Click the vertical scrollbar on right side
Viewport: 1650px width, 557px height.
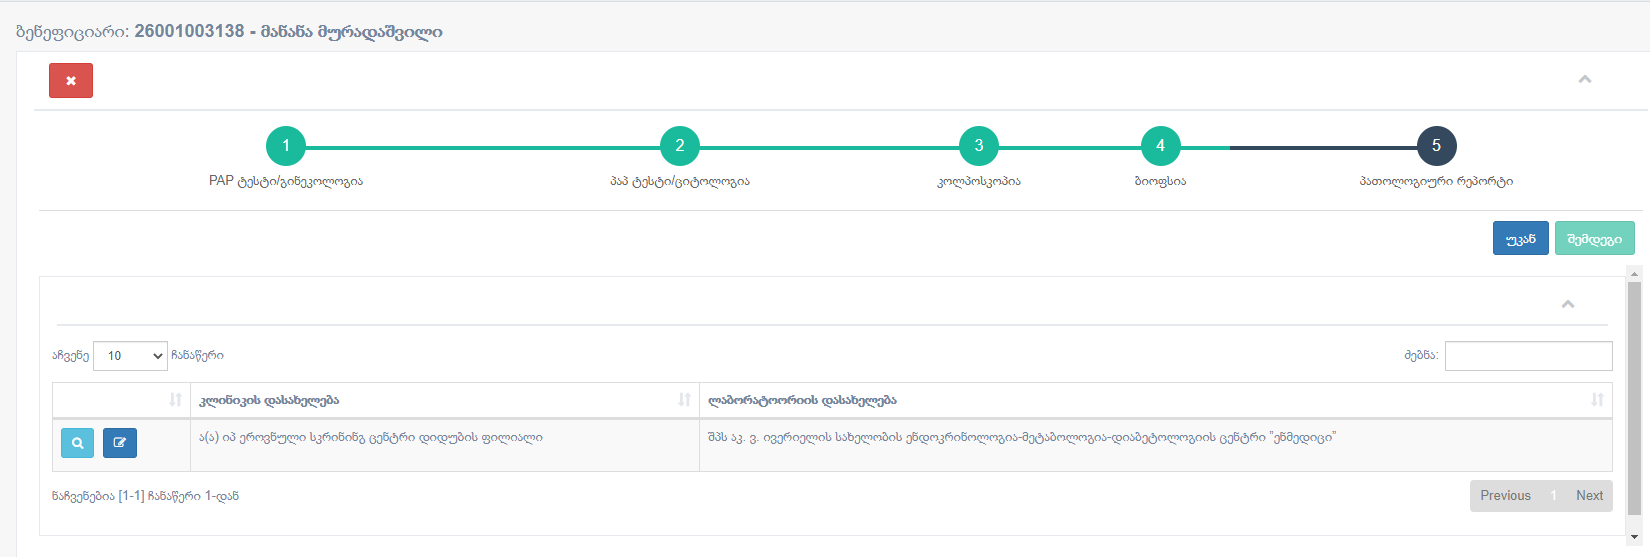pyautogui.click(x=1635, y=400)
